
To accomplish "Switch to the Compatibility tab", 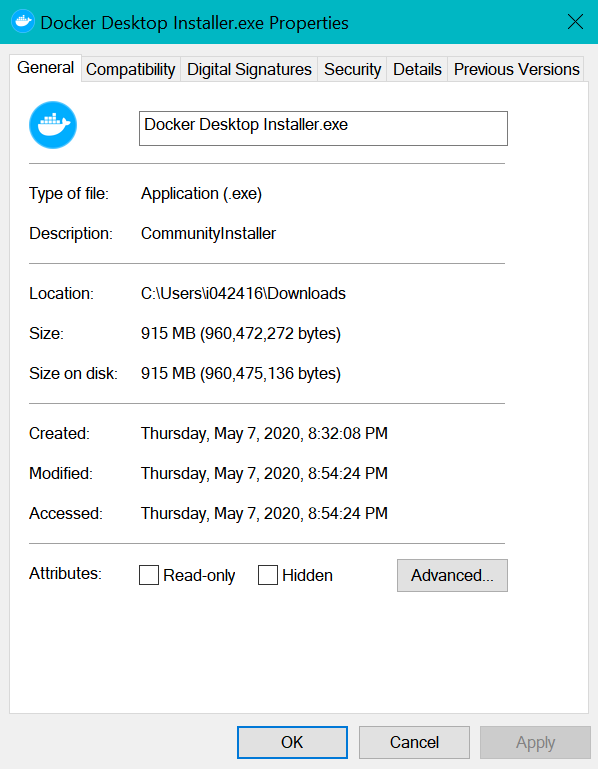I will coord(130,69).
